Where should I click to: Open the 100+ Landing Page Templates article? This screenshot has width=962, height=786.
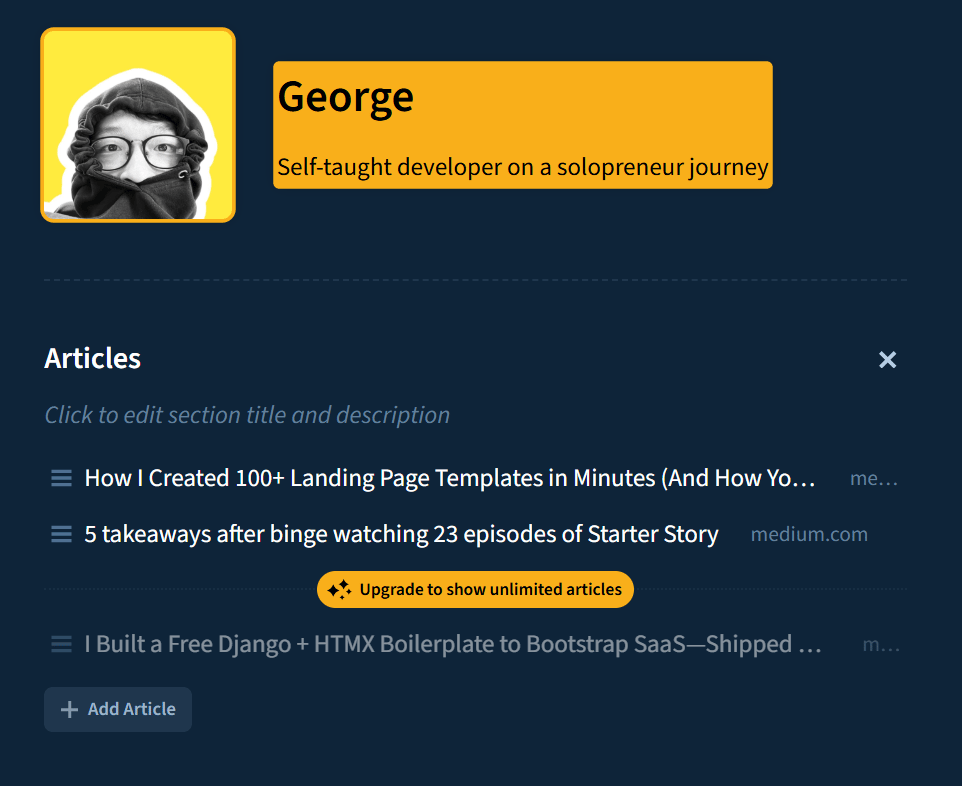(450, 478)
